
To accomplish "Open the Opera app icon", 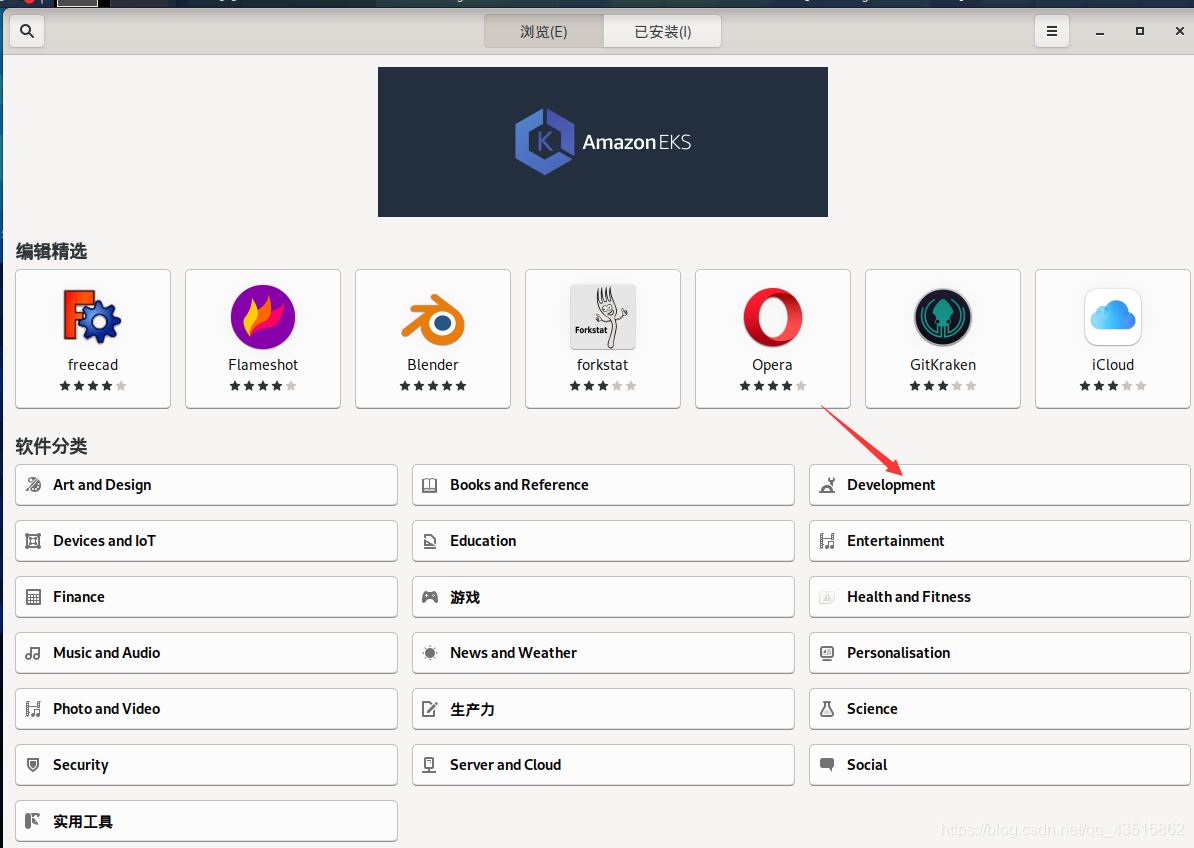I will pyautogui.click(x=773, y=317).
